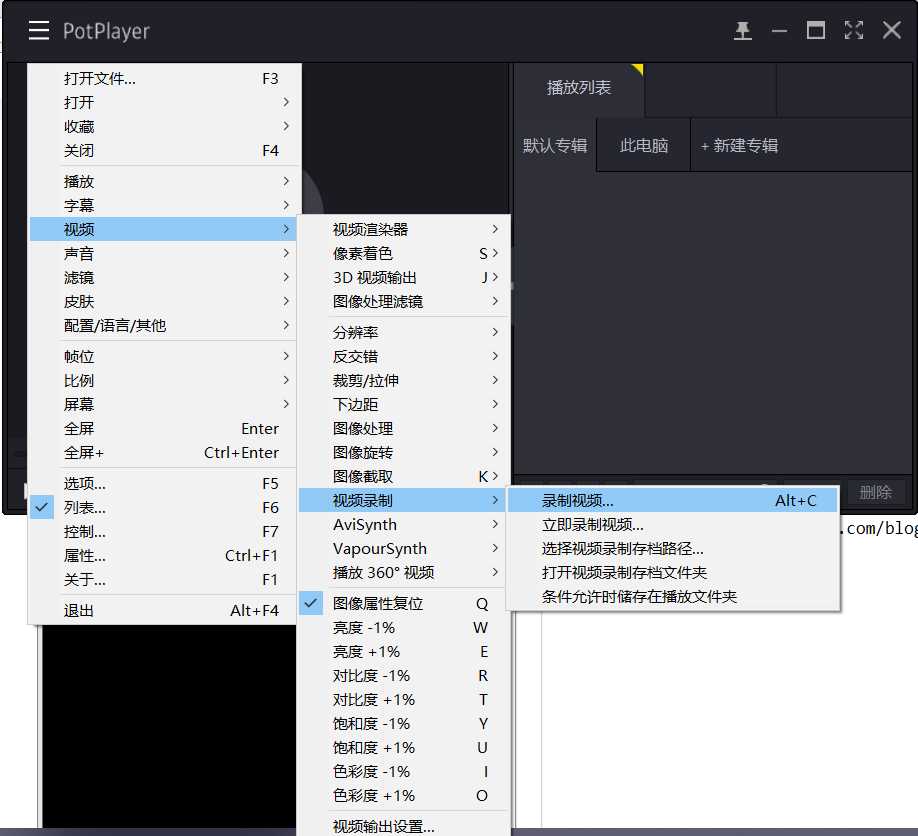Switch to the 播放列表 tab
918x836 pixels.
click(578, 88)
